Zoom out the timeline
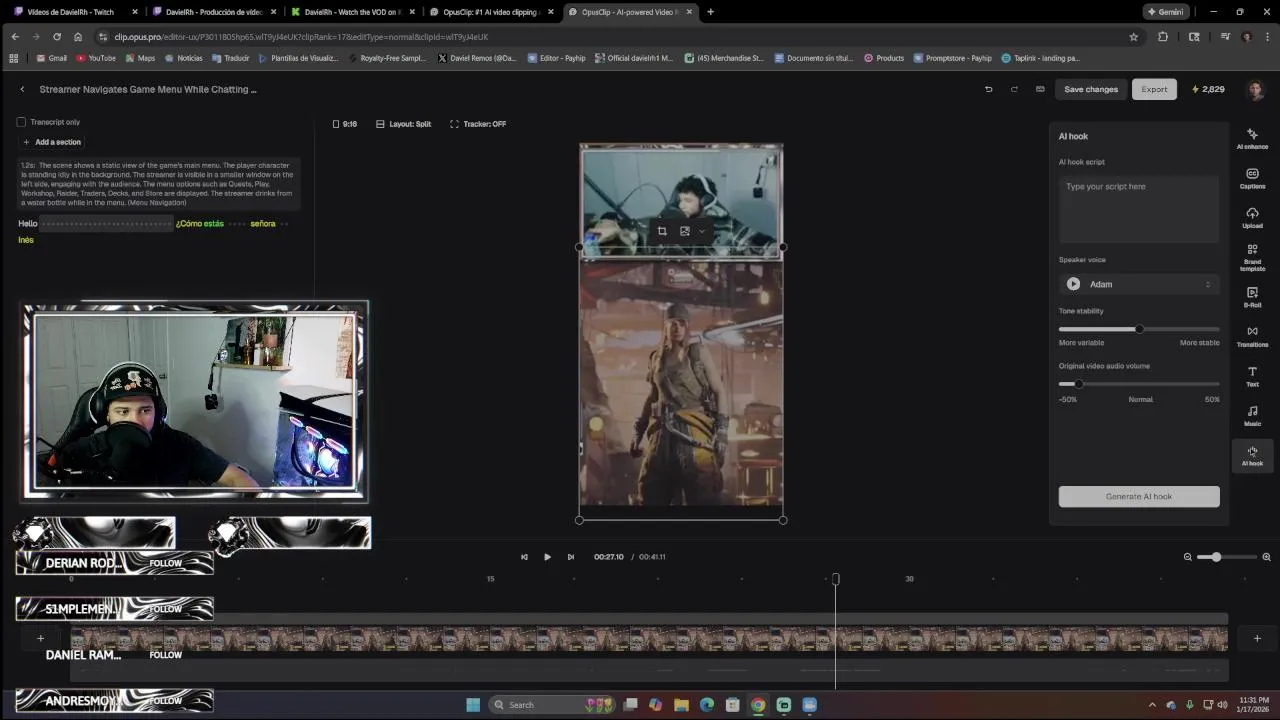 1188,557
